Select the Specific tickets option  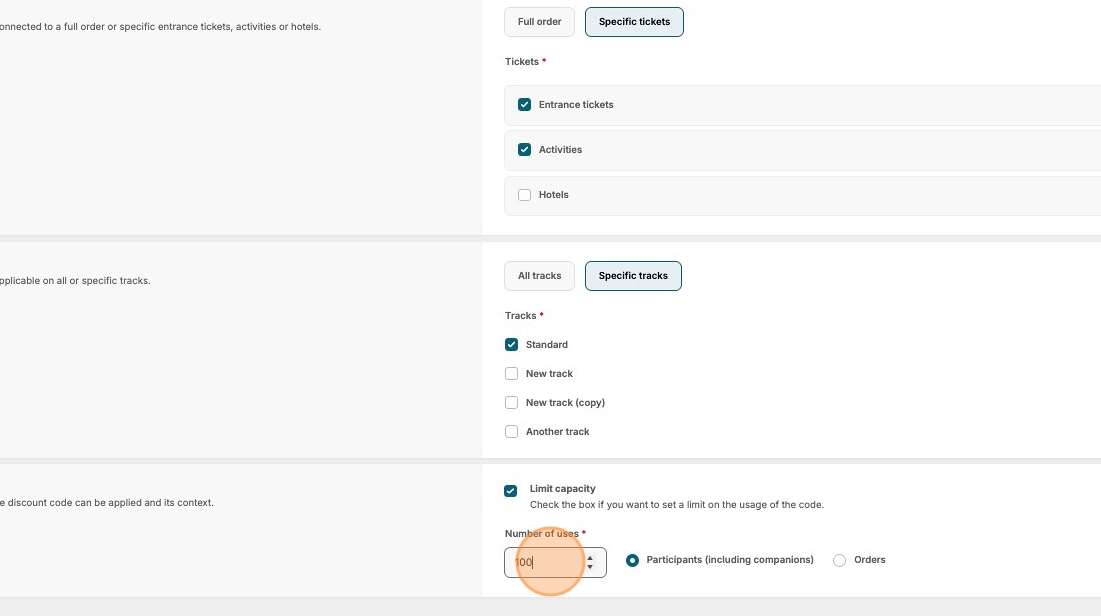(x=634, y=21)
